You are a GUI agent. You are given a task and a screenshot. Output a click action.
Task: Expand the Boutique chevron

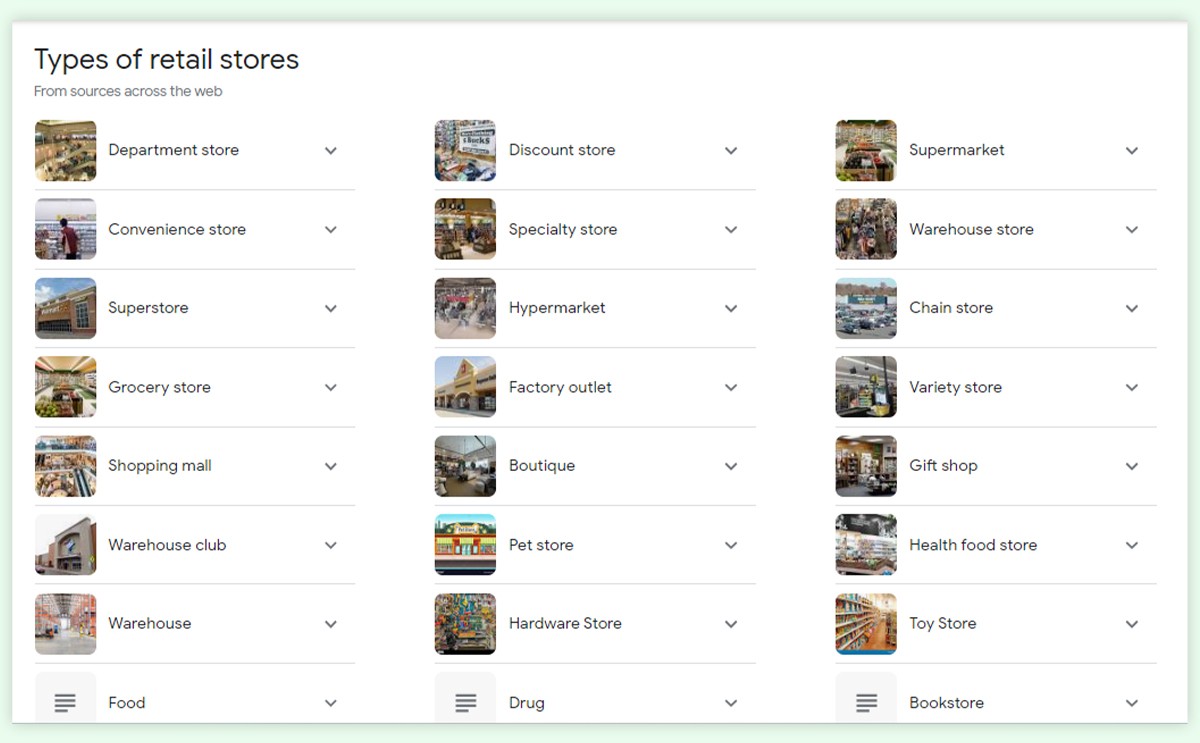[731, 467]
